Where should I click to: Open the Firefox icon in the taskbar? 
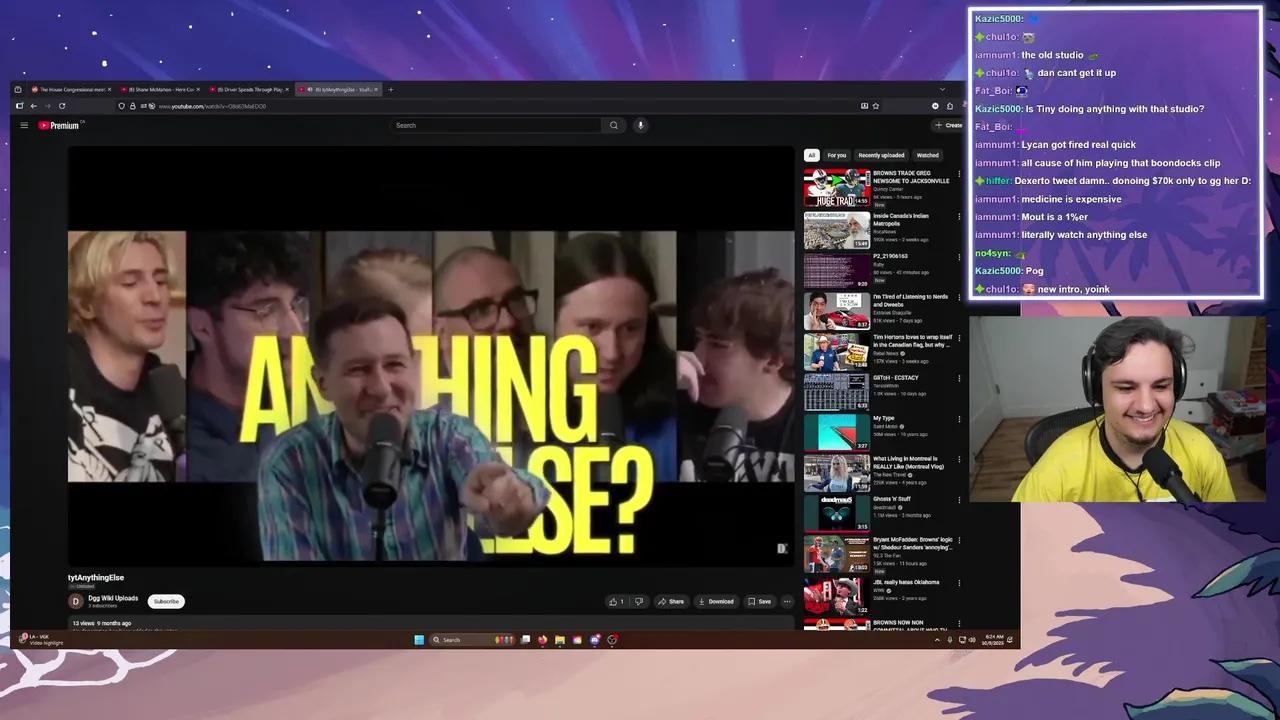coord(543,640)
